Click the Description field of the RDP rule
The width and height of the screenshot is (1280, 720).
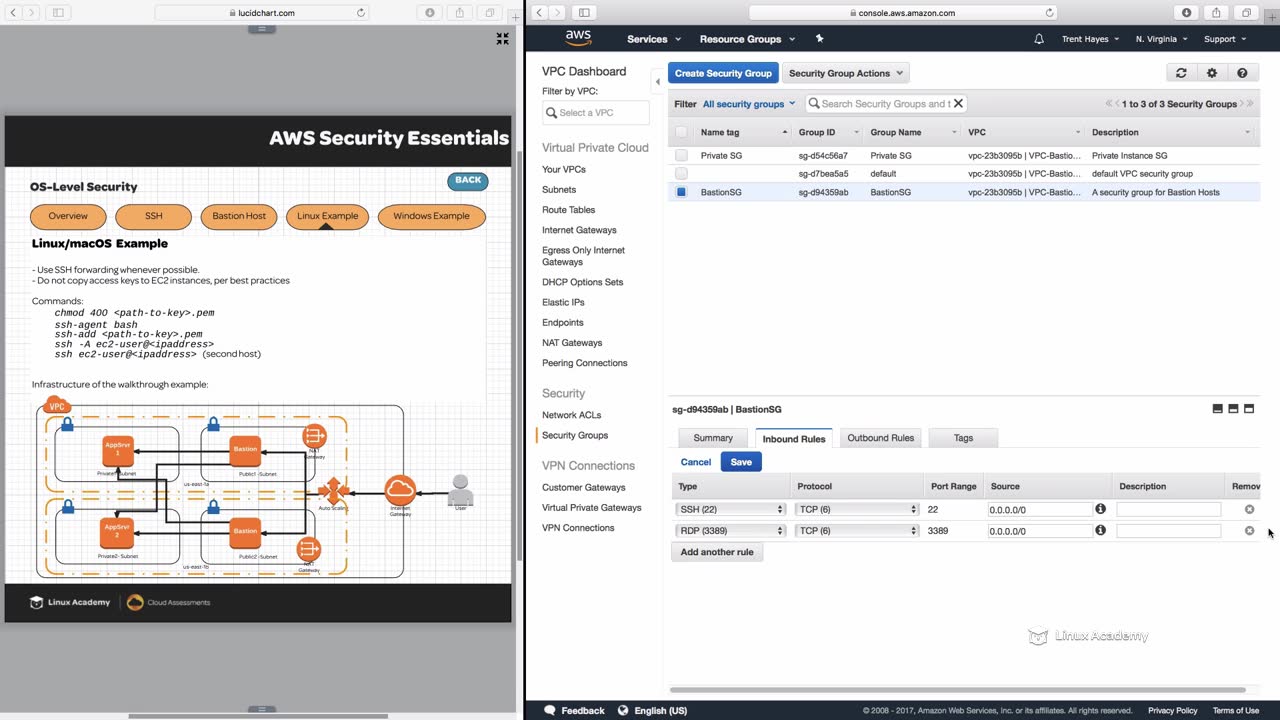click(1169, 531)
